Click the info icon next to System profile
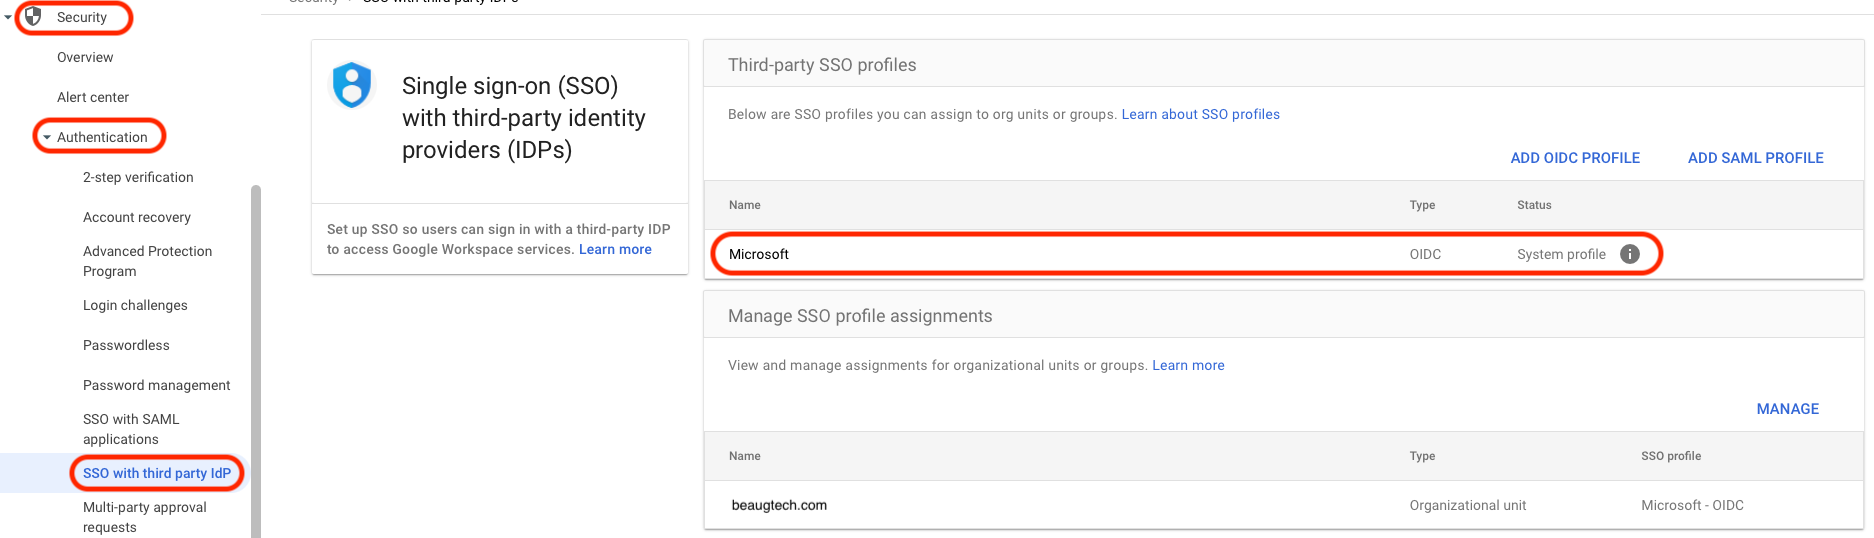 click(1629, 254)
